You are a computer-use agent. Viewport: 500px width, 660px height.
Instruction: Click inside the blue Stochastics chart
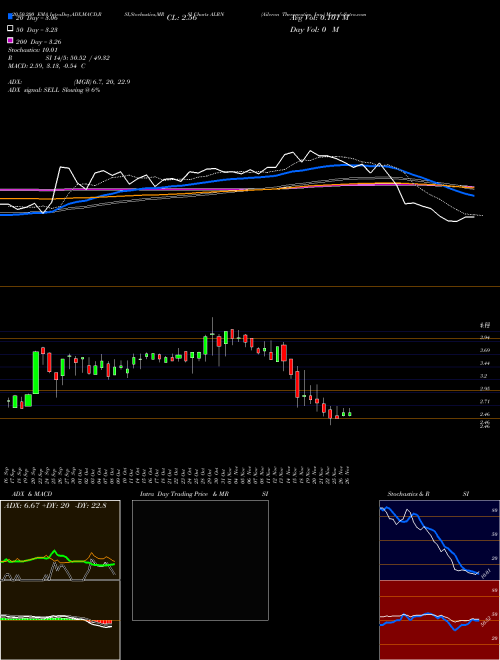[439, 540]
